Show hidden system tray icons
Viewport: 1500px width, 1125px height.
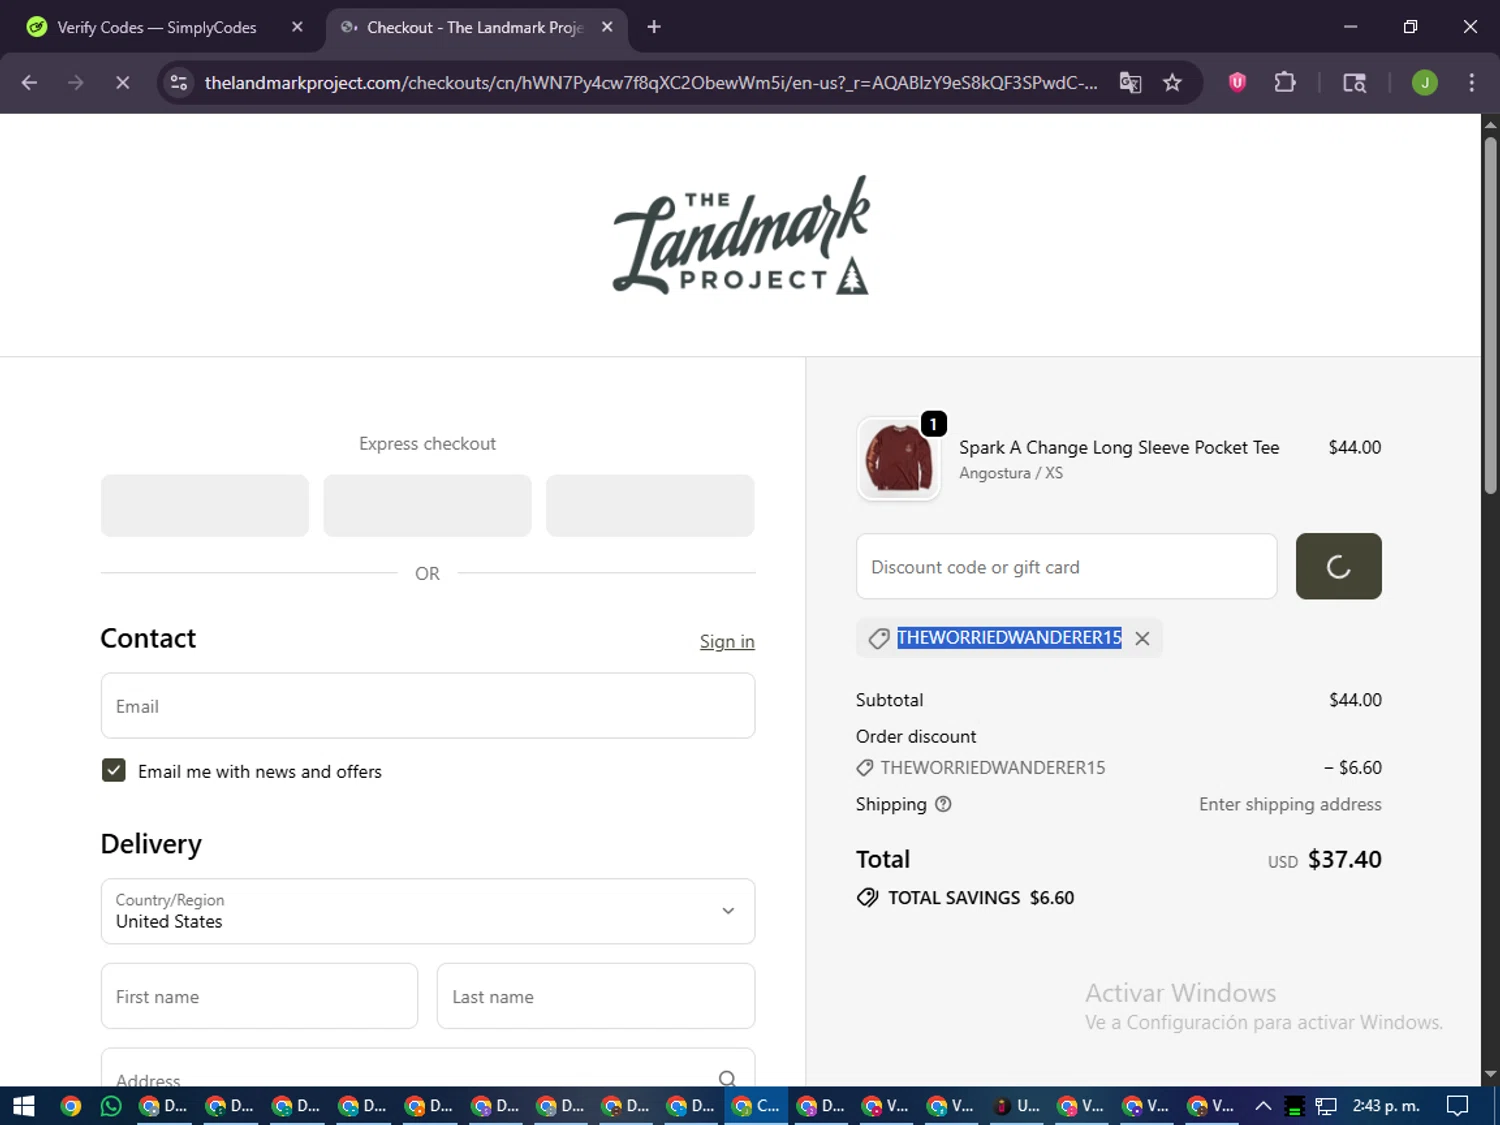(1263, 1106)
